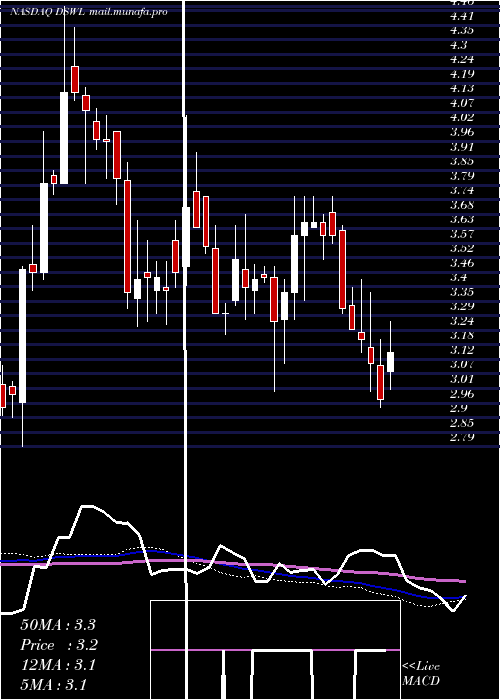Screen dimensions: 500x700
Task: Select the 3.79 price axis label
Action: pyautogui.click(x=462, y=176)
